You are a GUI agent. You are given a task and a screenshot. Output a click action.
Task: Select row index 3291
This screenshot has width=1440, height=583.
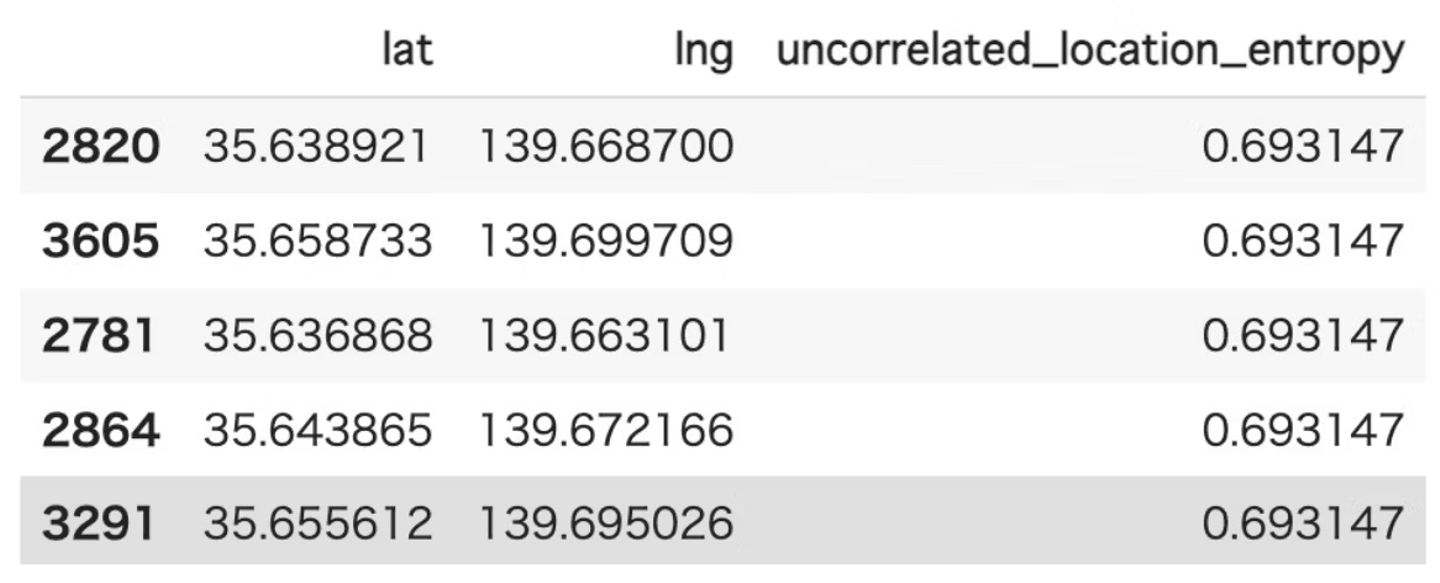[x=98, y=524]
